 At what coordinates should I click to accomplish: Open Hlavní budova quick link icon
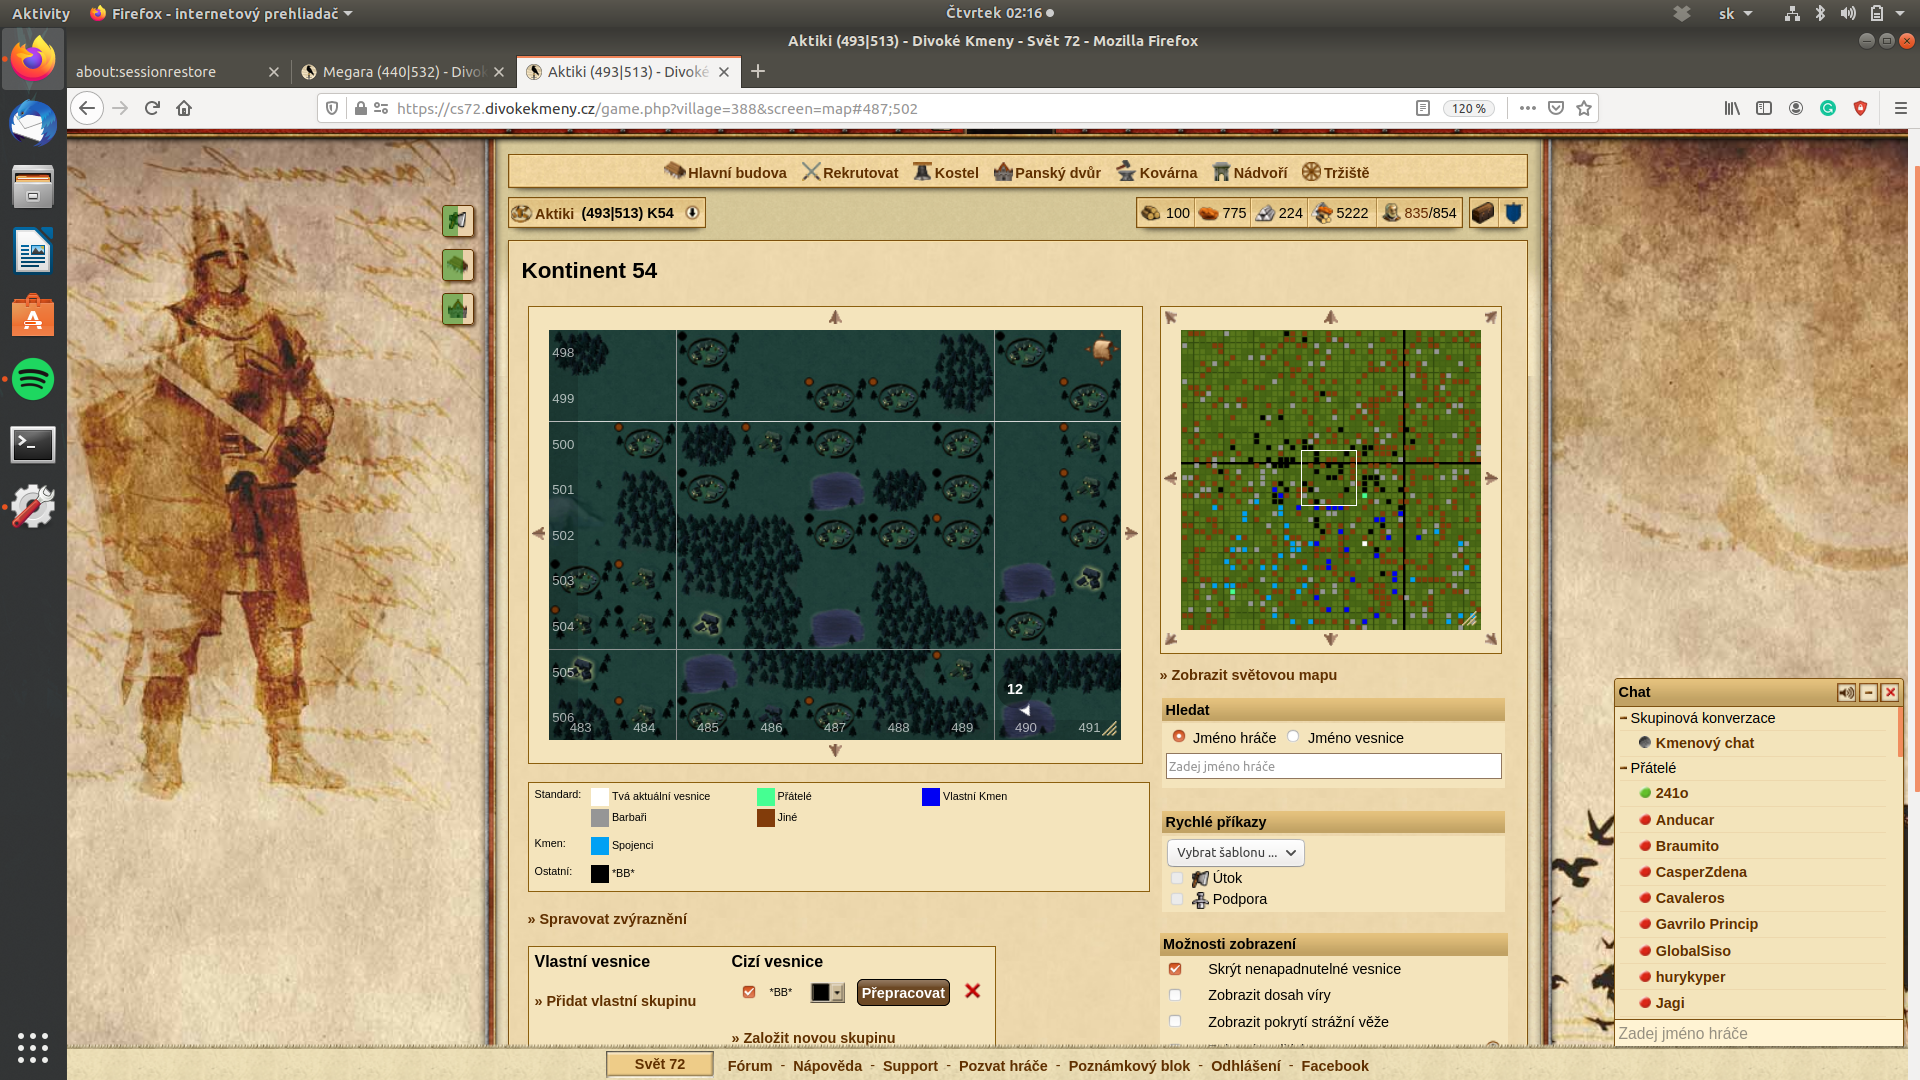(674, 172)
